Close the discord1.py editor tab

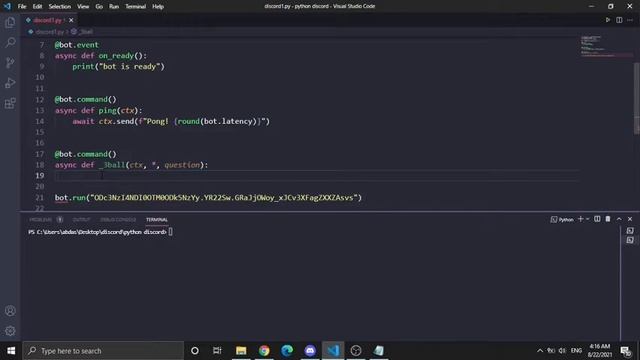click(x=71, y=20)
